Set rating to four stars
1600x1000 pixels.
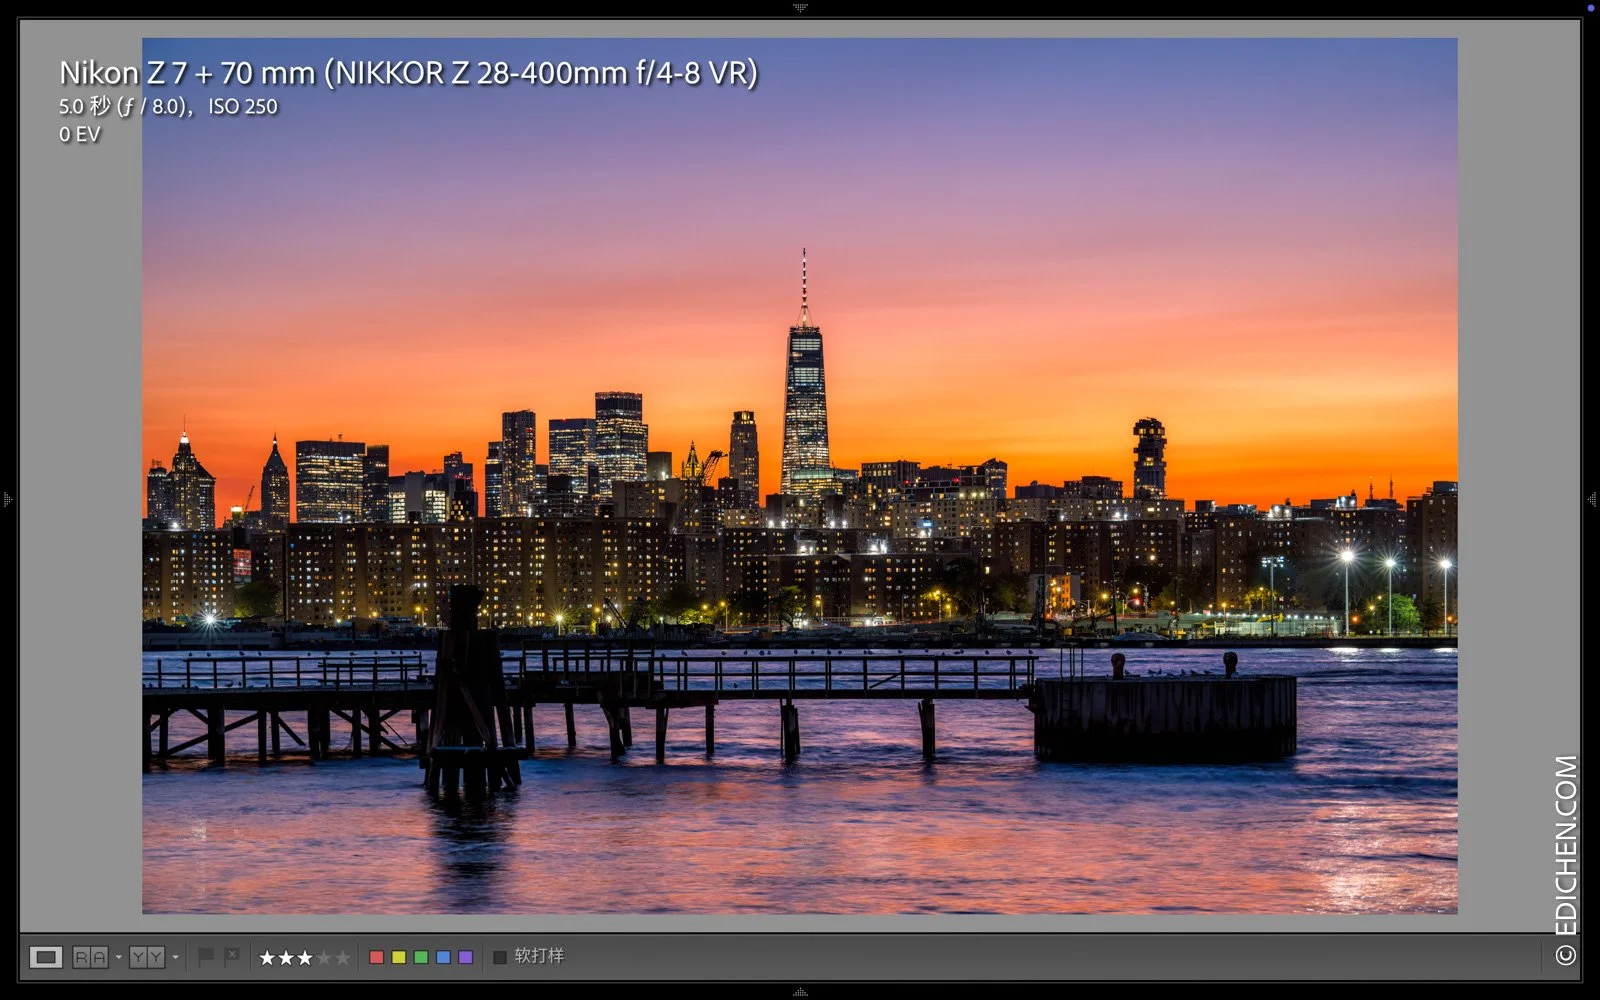pyautogui.click(x=324, y=958)
